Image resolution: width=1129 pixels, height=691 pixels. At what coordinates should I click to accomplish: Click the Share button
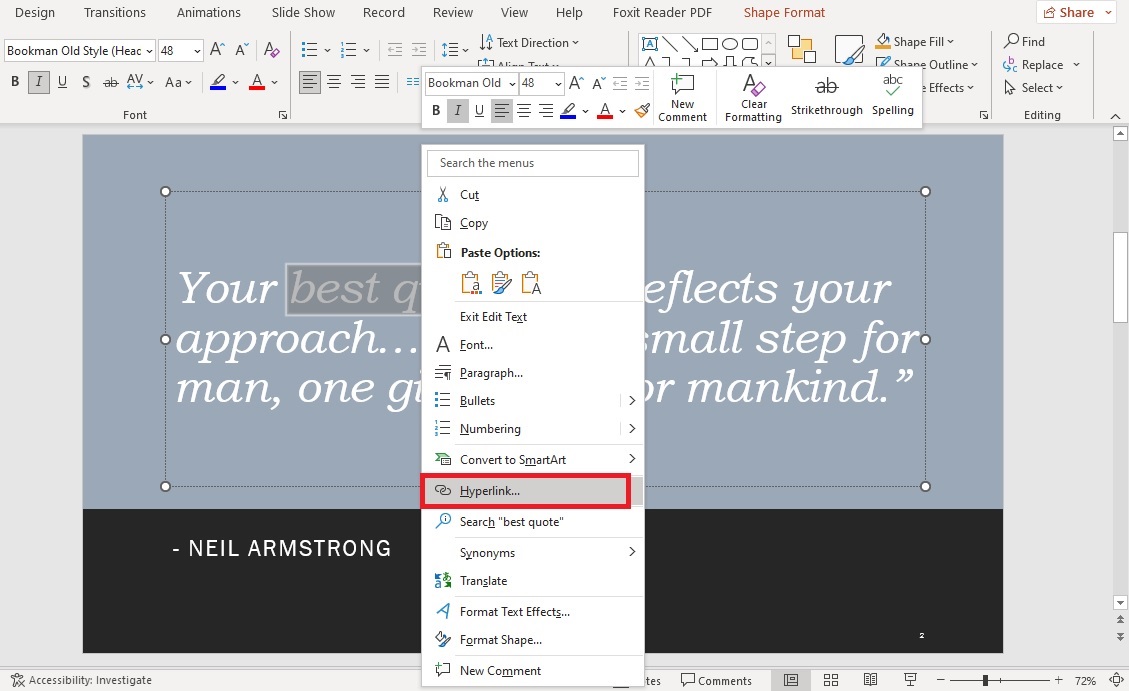[1076, 12]
